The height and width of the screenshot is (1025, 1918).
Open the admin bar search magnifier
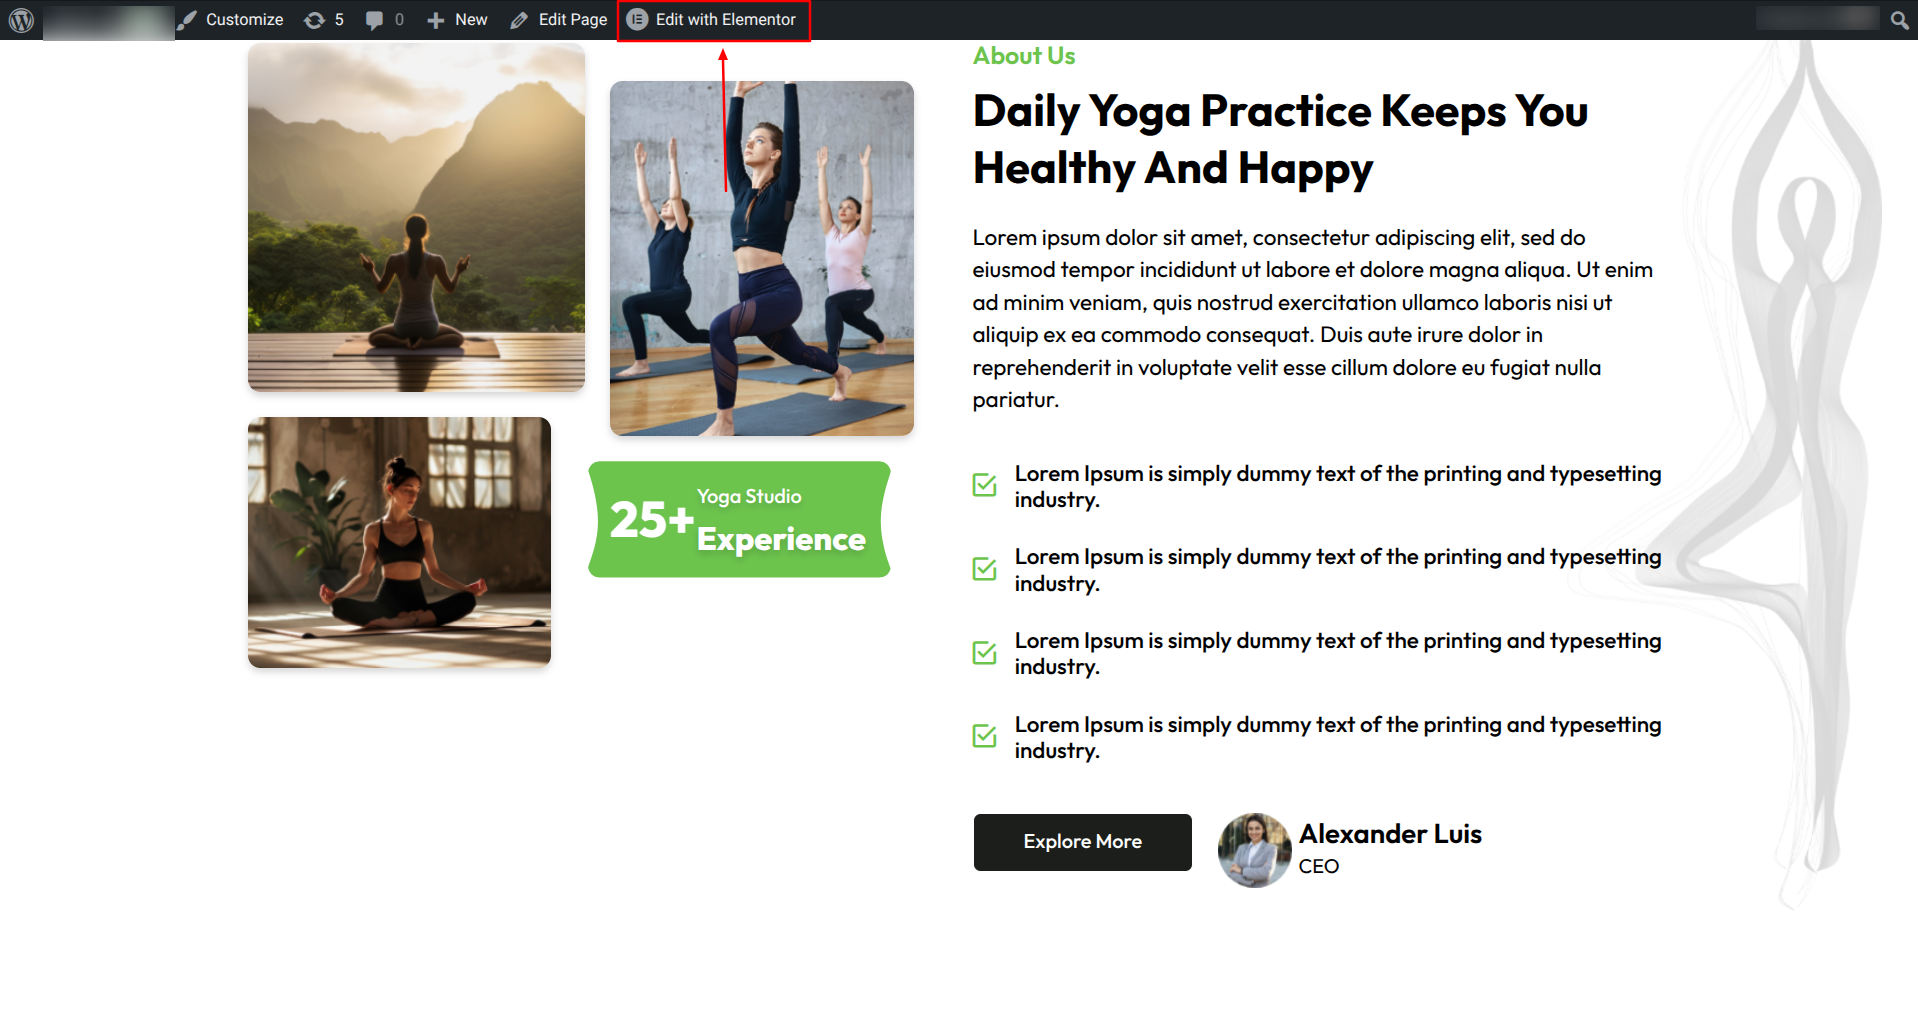click(1899, 19)
